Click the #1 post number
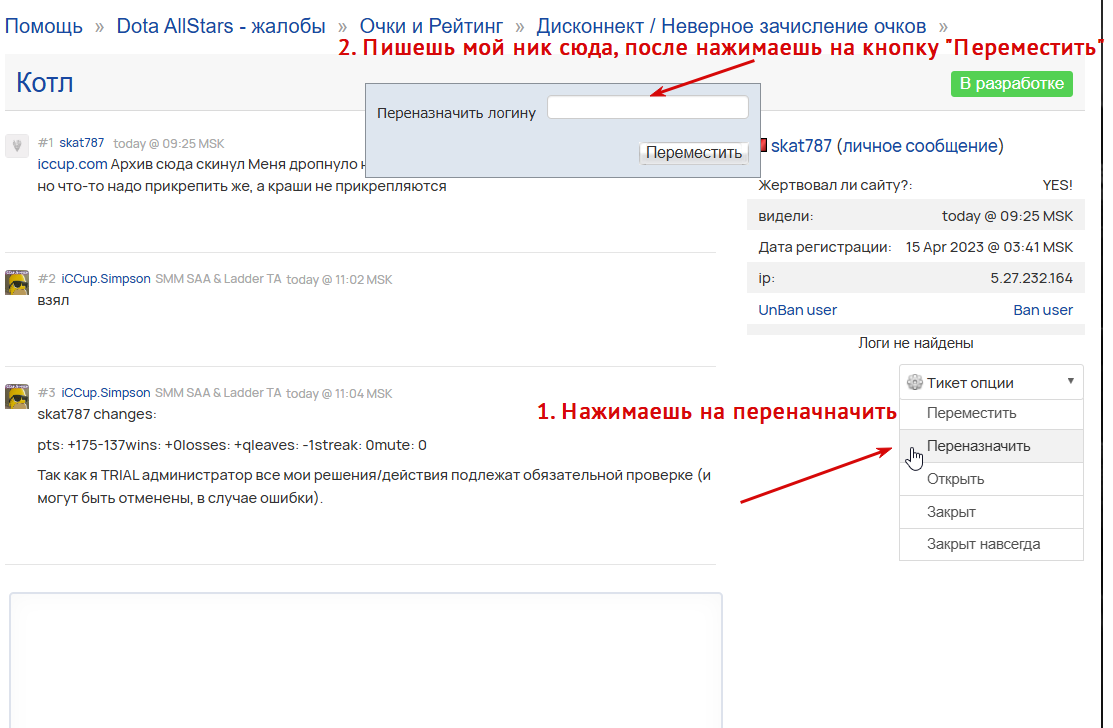The image size is (1113, 728). [x=45, y=143]
